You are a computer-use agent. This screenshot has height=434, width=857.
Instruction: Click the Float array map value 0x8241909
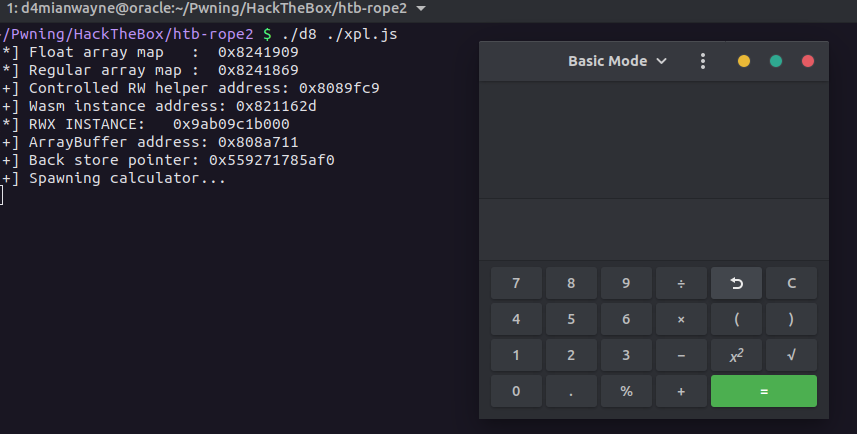click(258, 52)
